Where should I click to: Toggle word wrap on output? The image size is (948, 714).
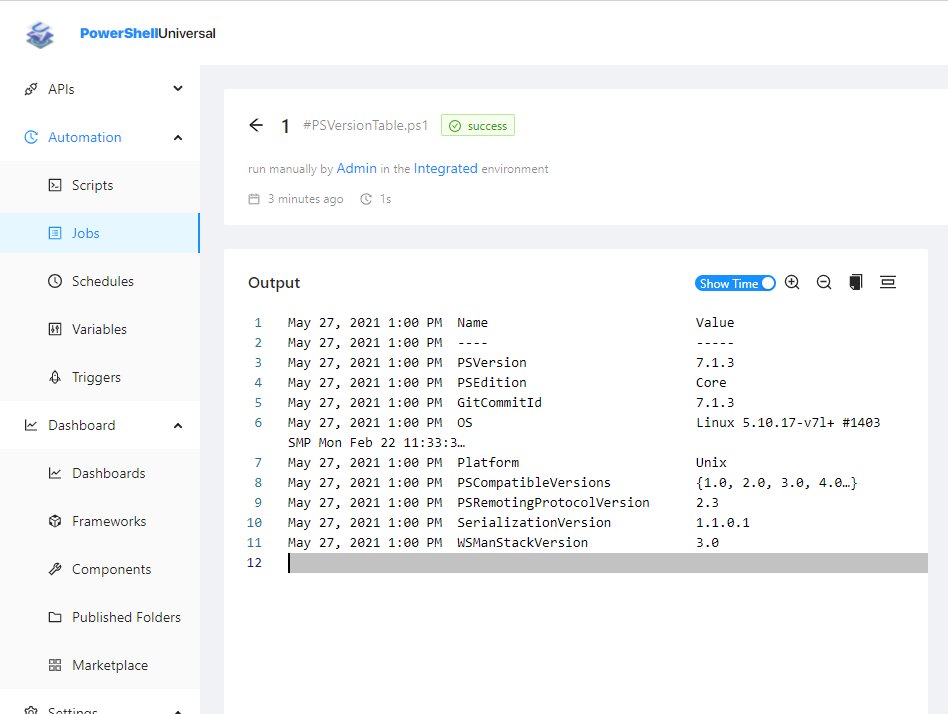pyautogui.click(x=888, y=282)
